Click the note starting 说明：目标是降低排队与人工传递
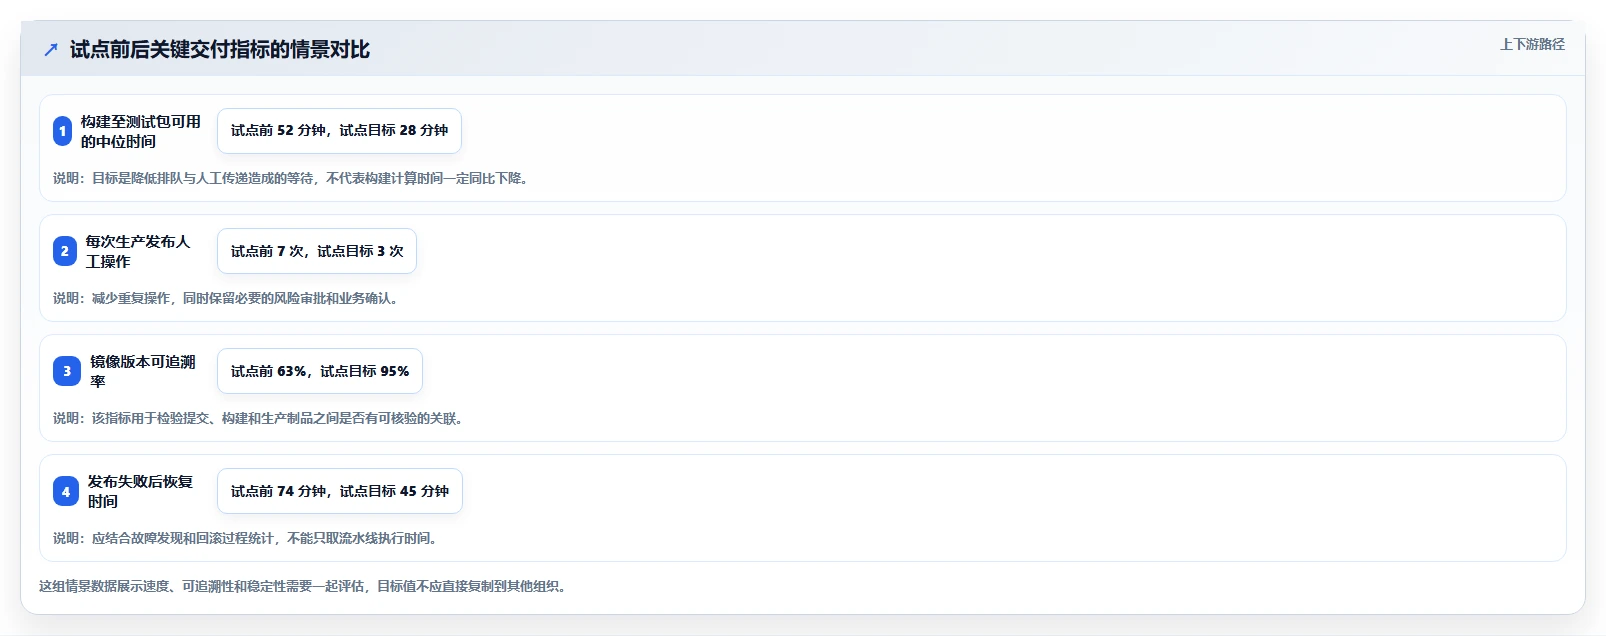 point(293,178)
